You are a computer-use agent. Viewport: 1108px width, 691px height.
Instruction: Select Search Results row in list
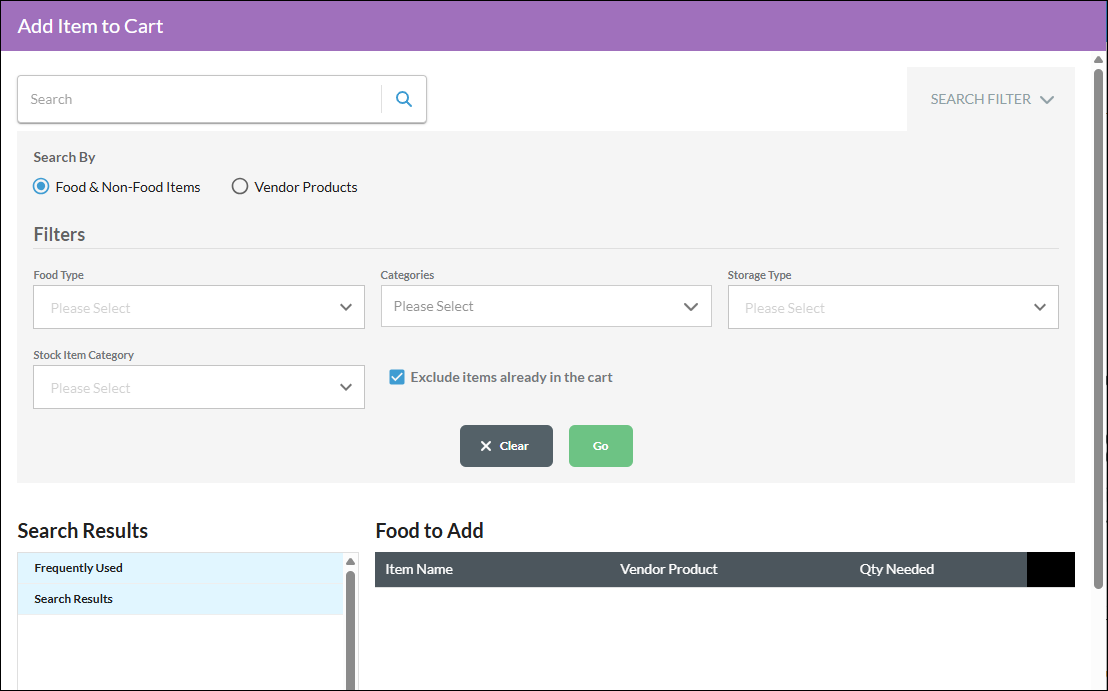(180, 599)
